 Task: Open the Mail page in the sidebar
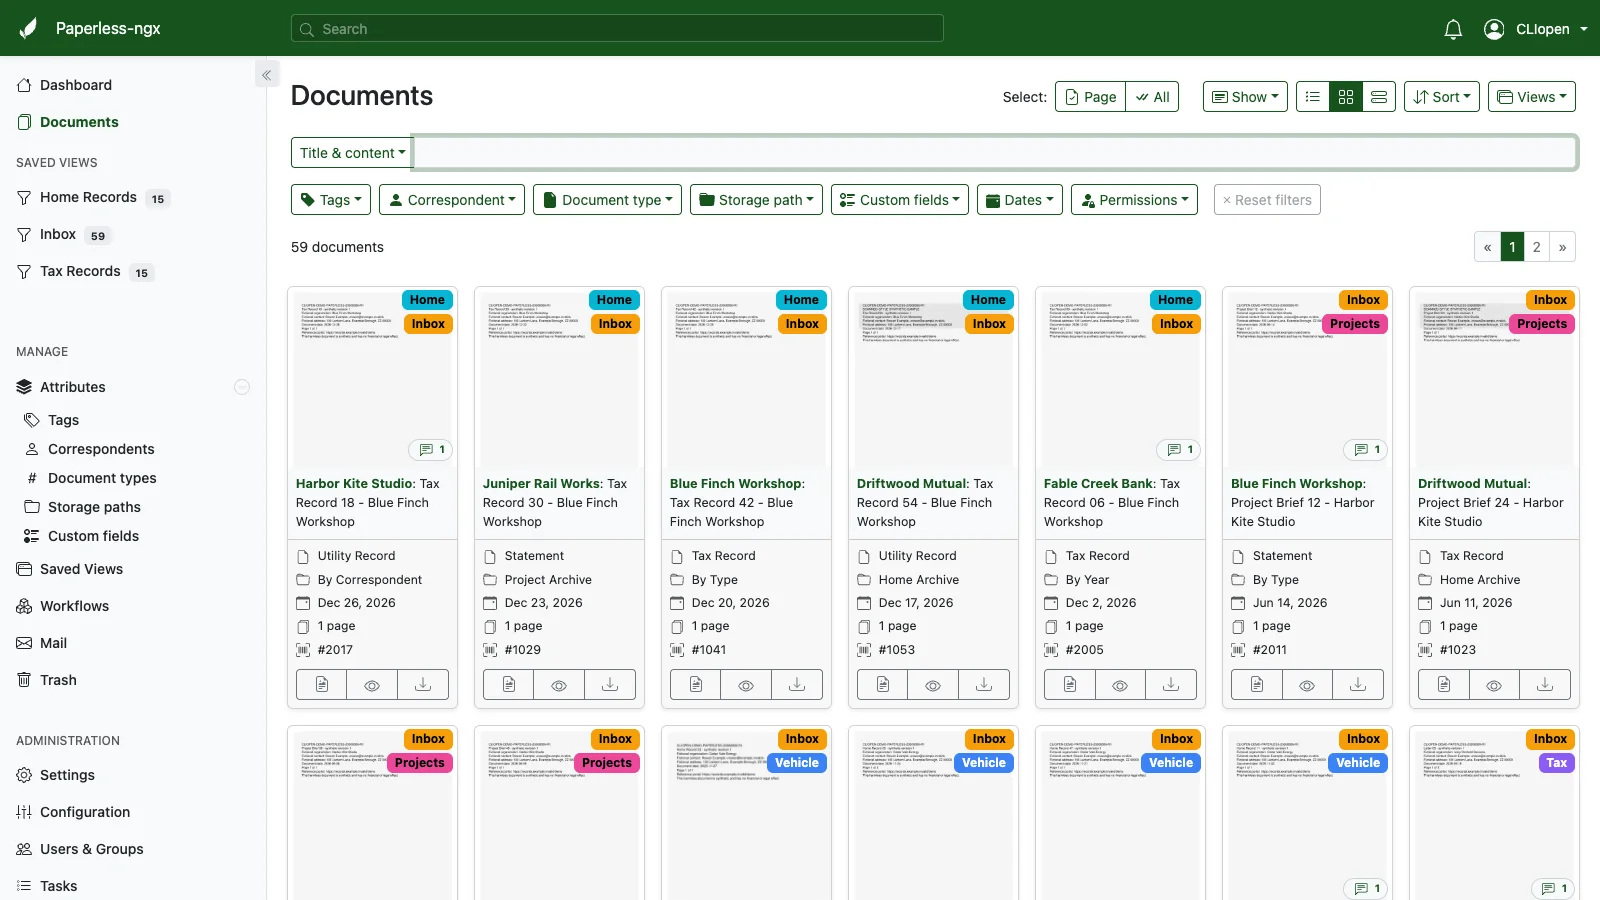(53, 643)
